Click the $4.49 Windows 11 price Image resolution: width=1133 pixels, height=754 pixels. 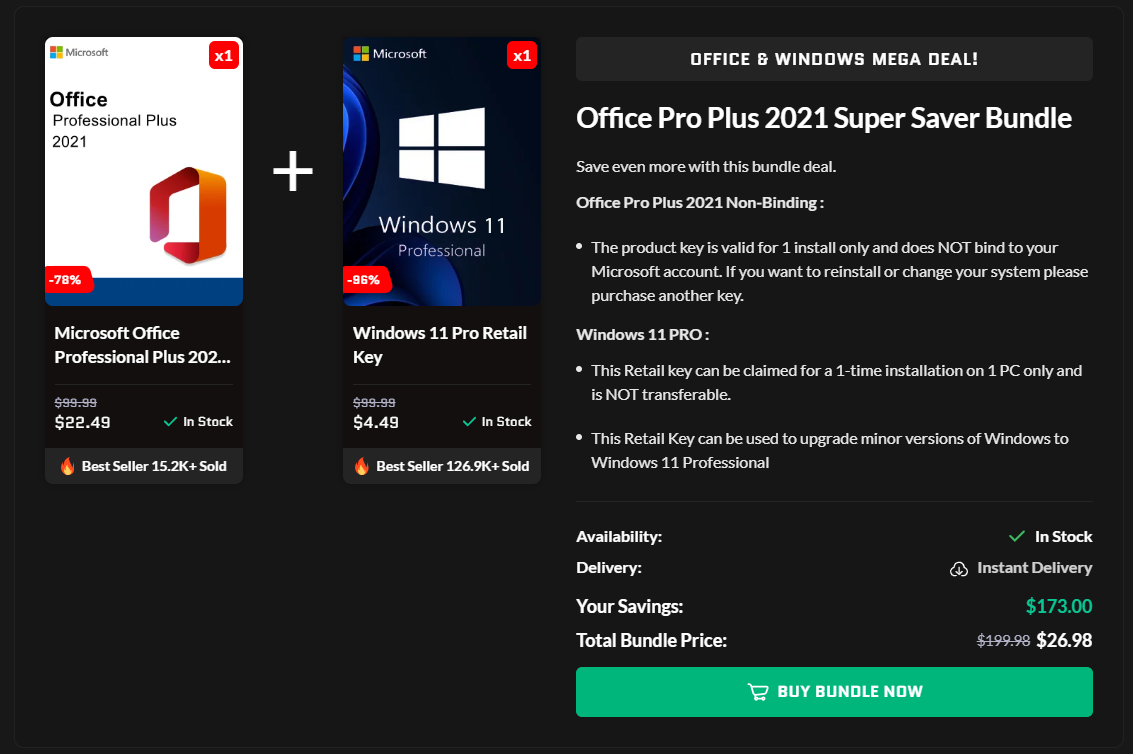click(376, 422)
